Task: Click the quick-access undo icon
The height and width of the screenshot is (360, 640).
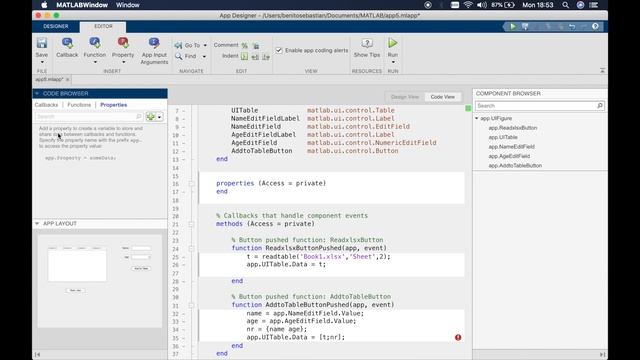Action: coord(572,27)
